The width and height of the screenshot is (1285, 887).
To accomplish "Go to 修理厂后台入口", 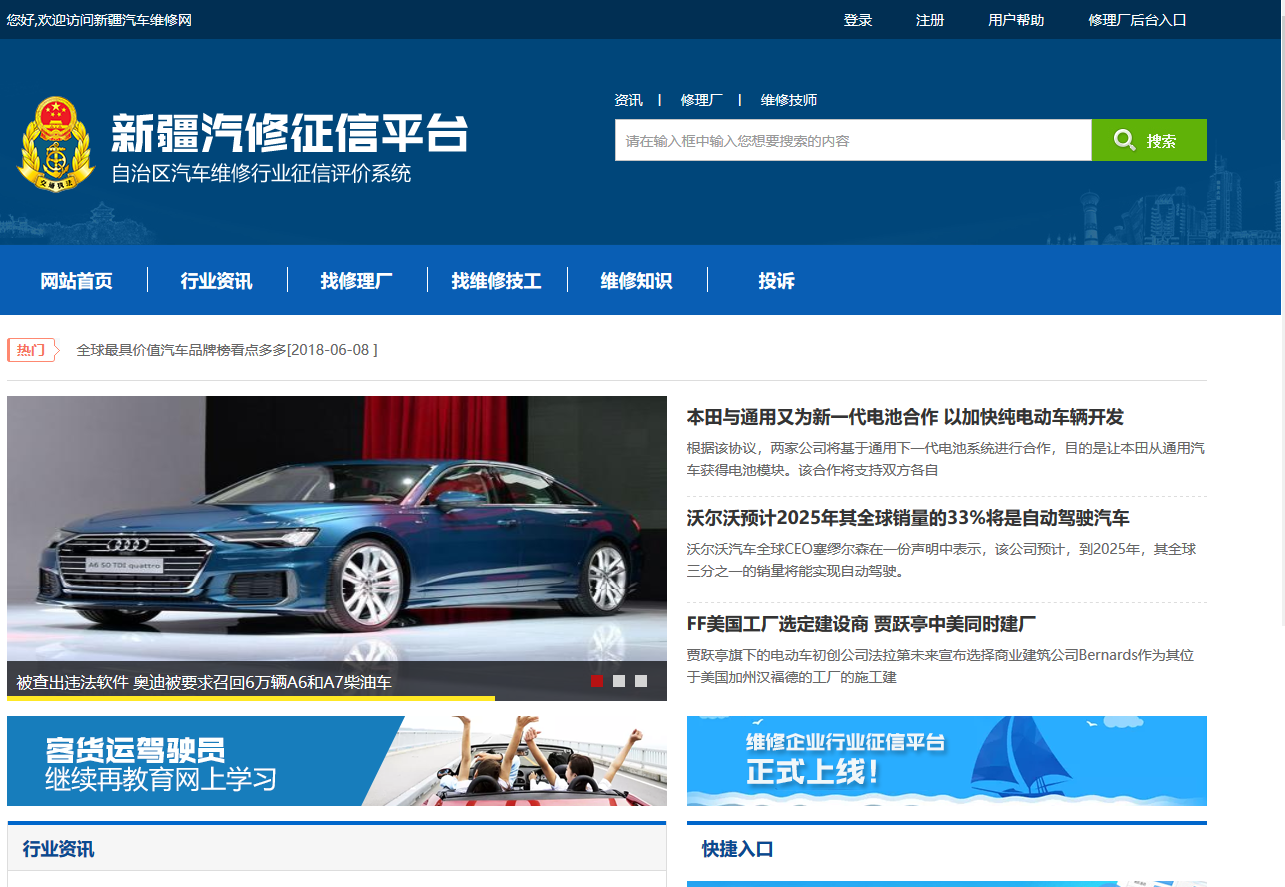I will tap(1137, 20).
